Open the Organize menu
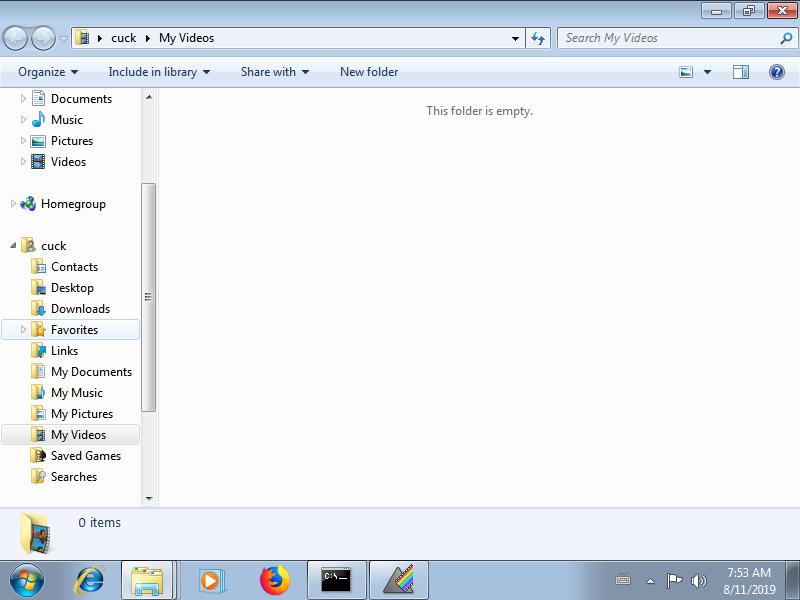800x600 pixels. point(47,72)
